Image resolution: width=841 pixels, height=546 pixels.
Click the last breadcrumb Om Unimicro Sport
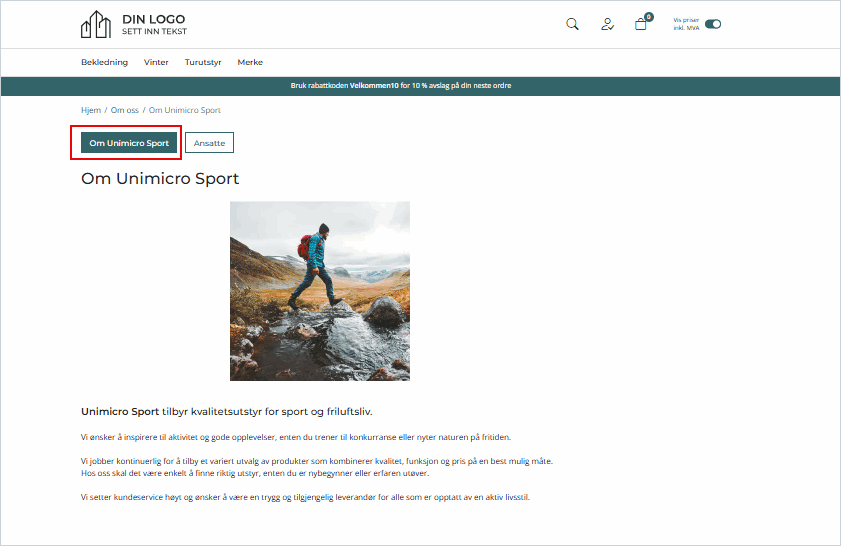tap(185, 110)
